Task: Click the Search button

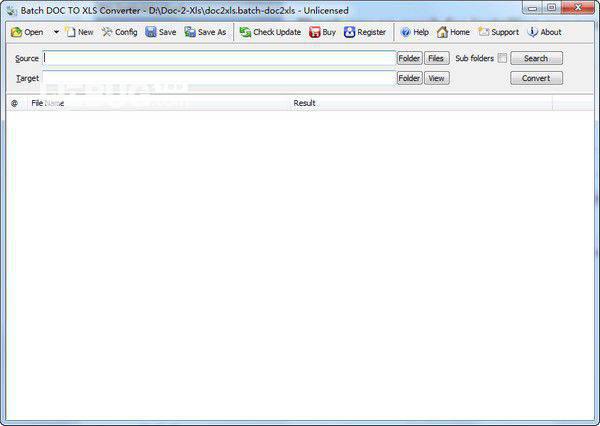Action: 536,58
